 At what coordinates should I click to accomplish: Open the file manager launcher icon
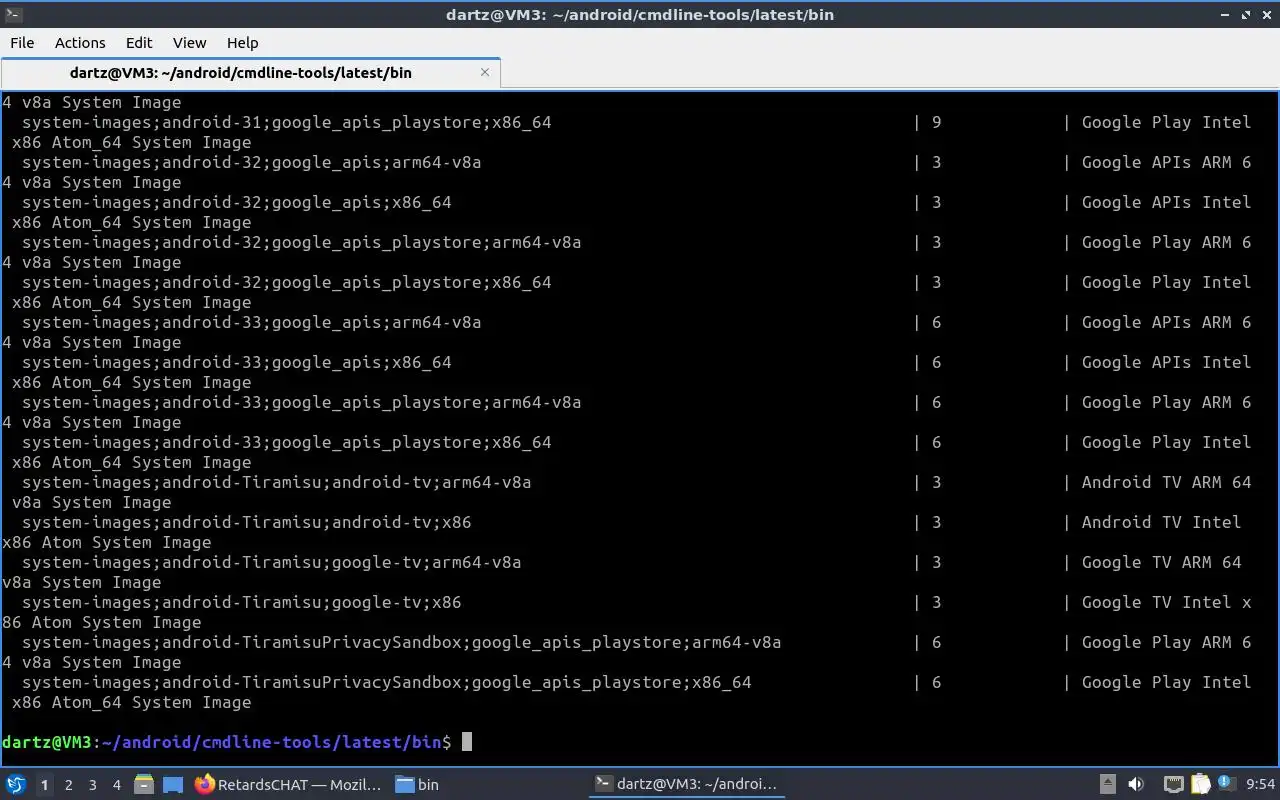[143, 785]
